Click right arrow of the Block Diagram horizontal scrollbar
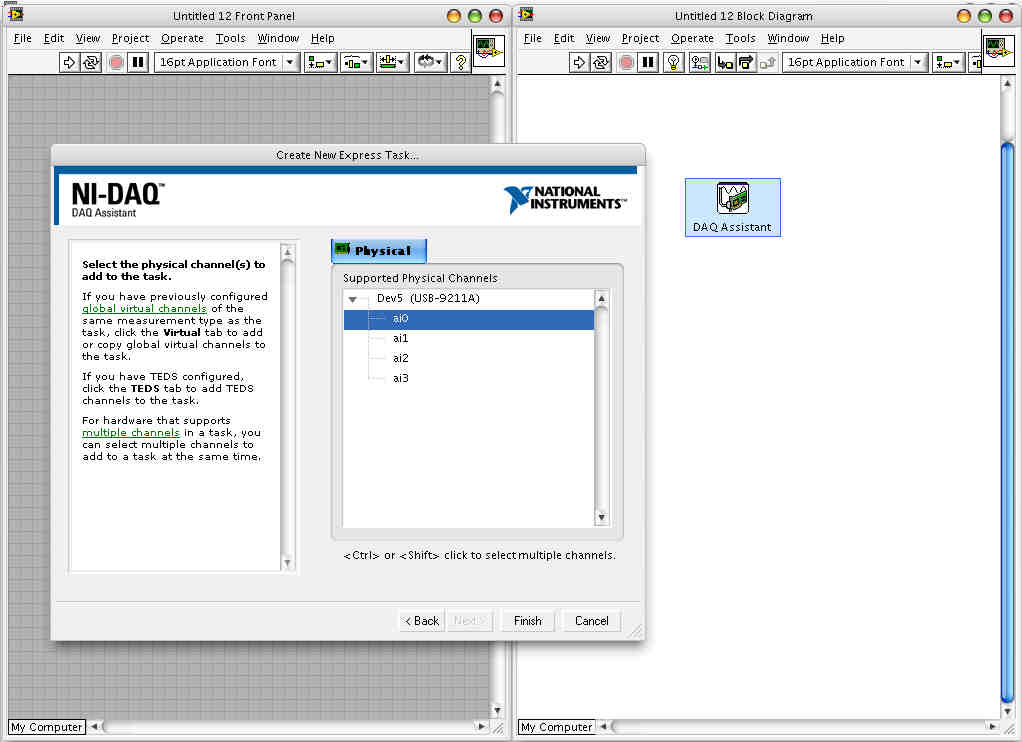Screen dimensions: 1022x742 (x=993, y=726)
